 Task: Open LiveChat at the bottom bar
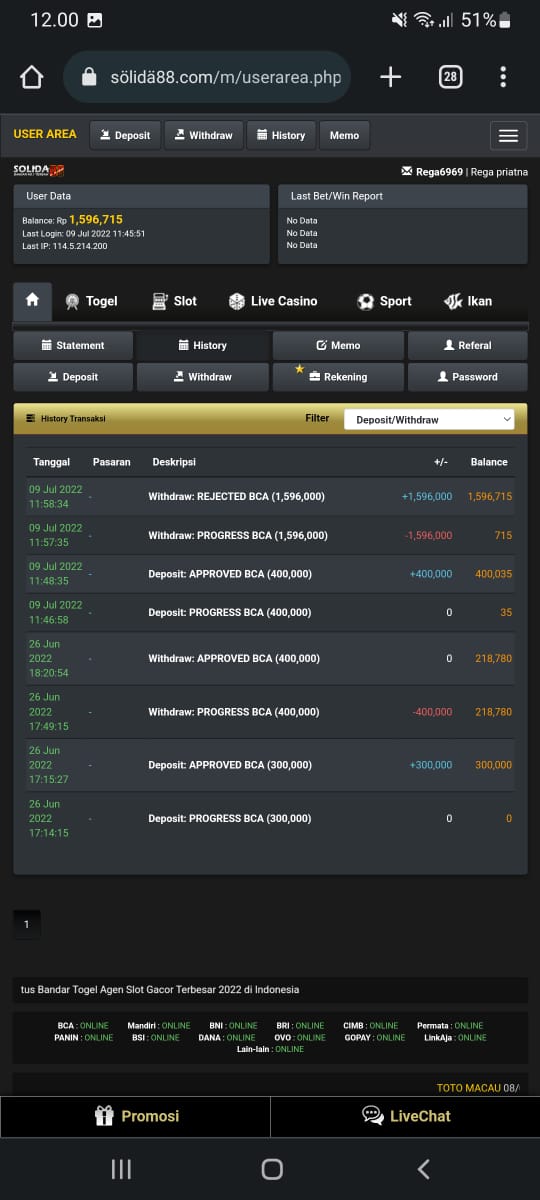pos(406,1116)
